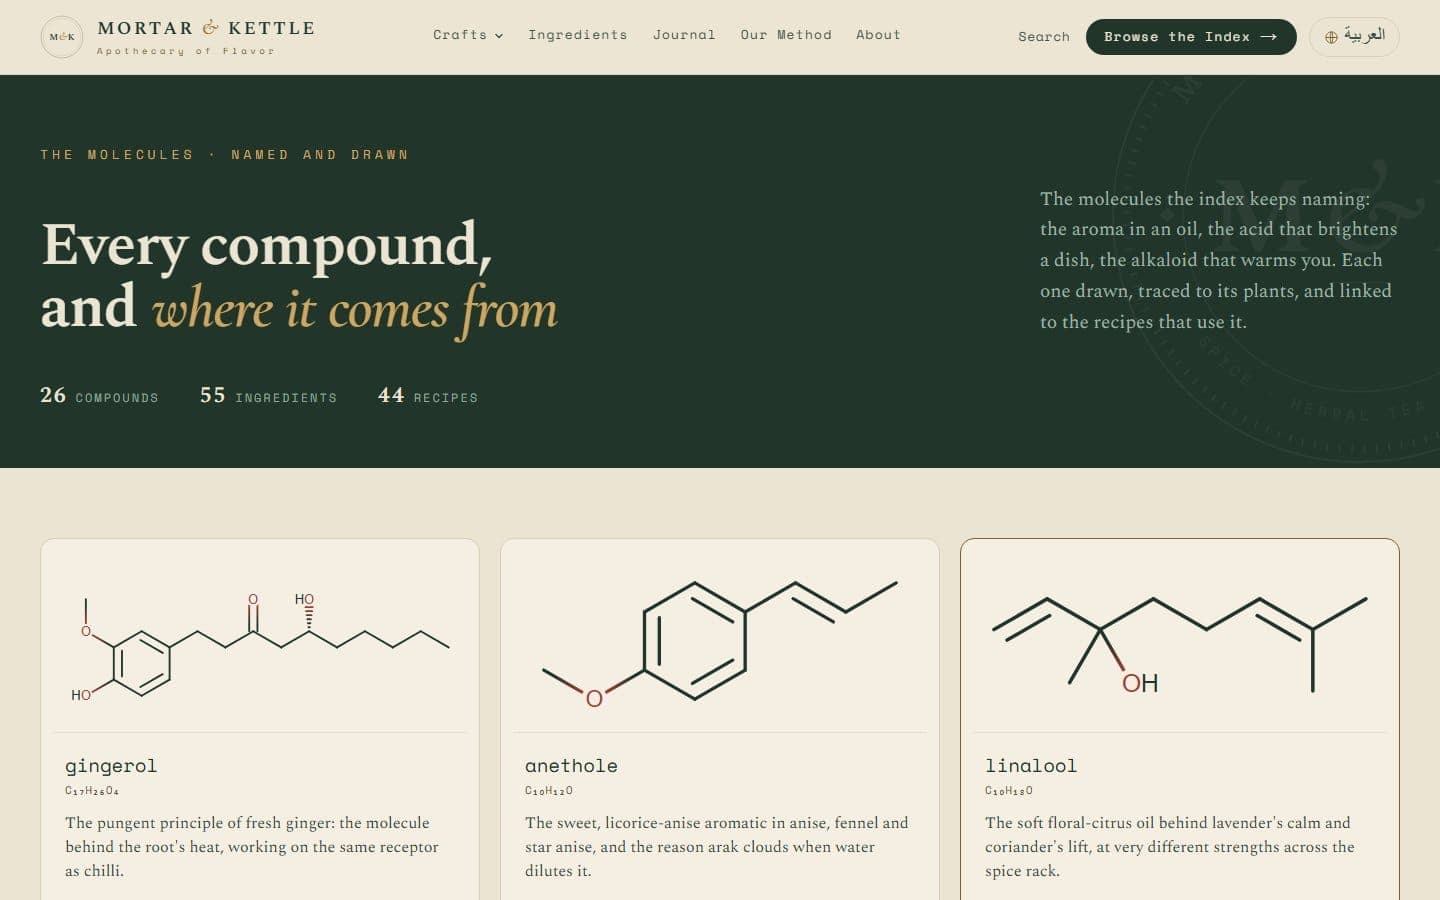1440x900 pixels.
Task: Open the About page
Action: point(878,35)
